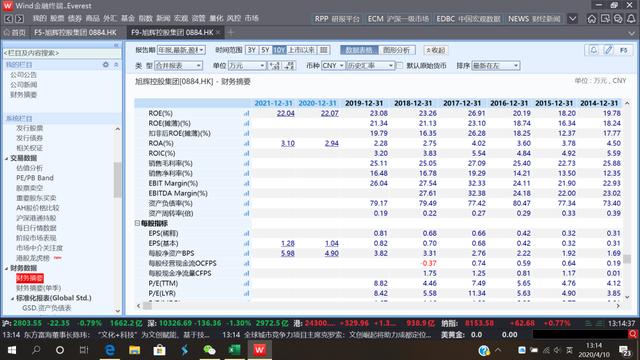
Task: Click the increase decimal places icon
Action: point(275,65)
